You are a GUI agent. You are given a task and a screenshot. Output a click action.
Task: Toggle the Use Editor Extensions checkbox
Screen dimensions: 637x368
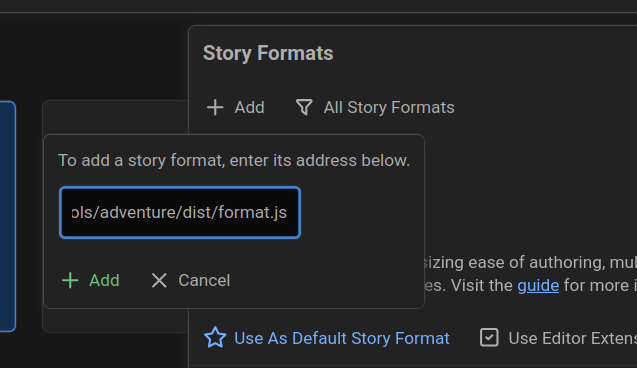point(489,338)
